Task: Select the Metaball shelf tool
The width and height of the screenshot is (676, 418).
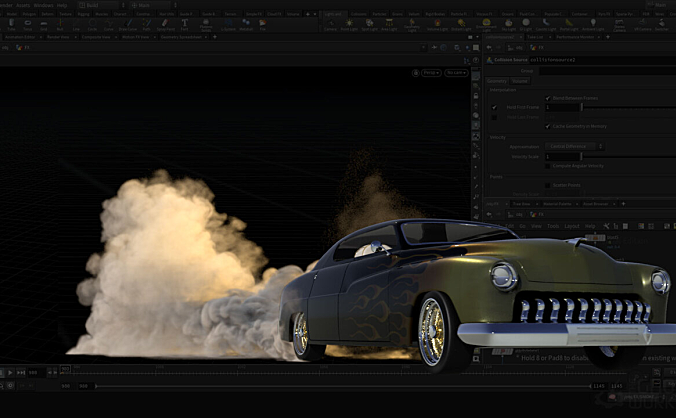Action: click(246, 25)
